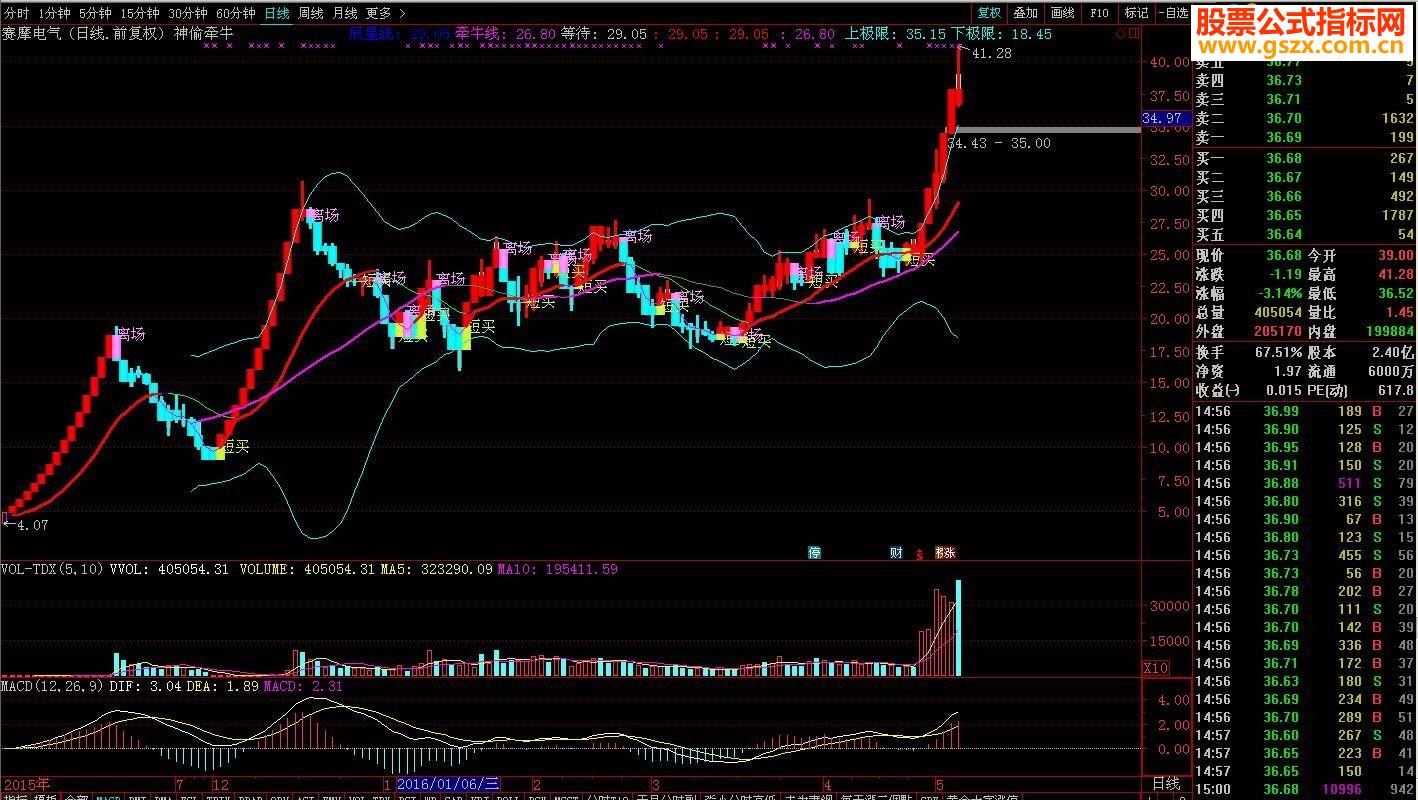Screen dimensions: 1418x800
Task: Click the 34.43 - 35.00 range label
Action: pos(999,143)
